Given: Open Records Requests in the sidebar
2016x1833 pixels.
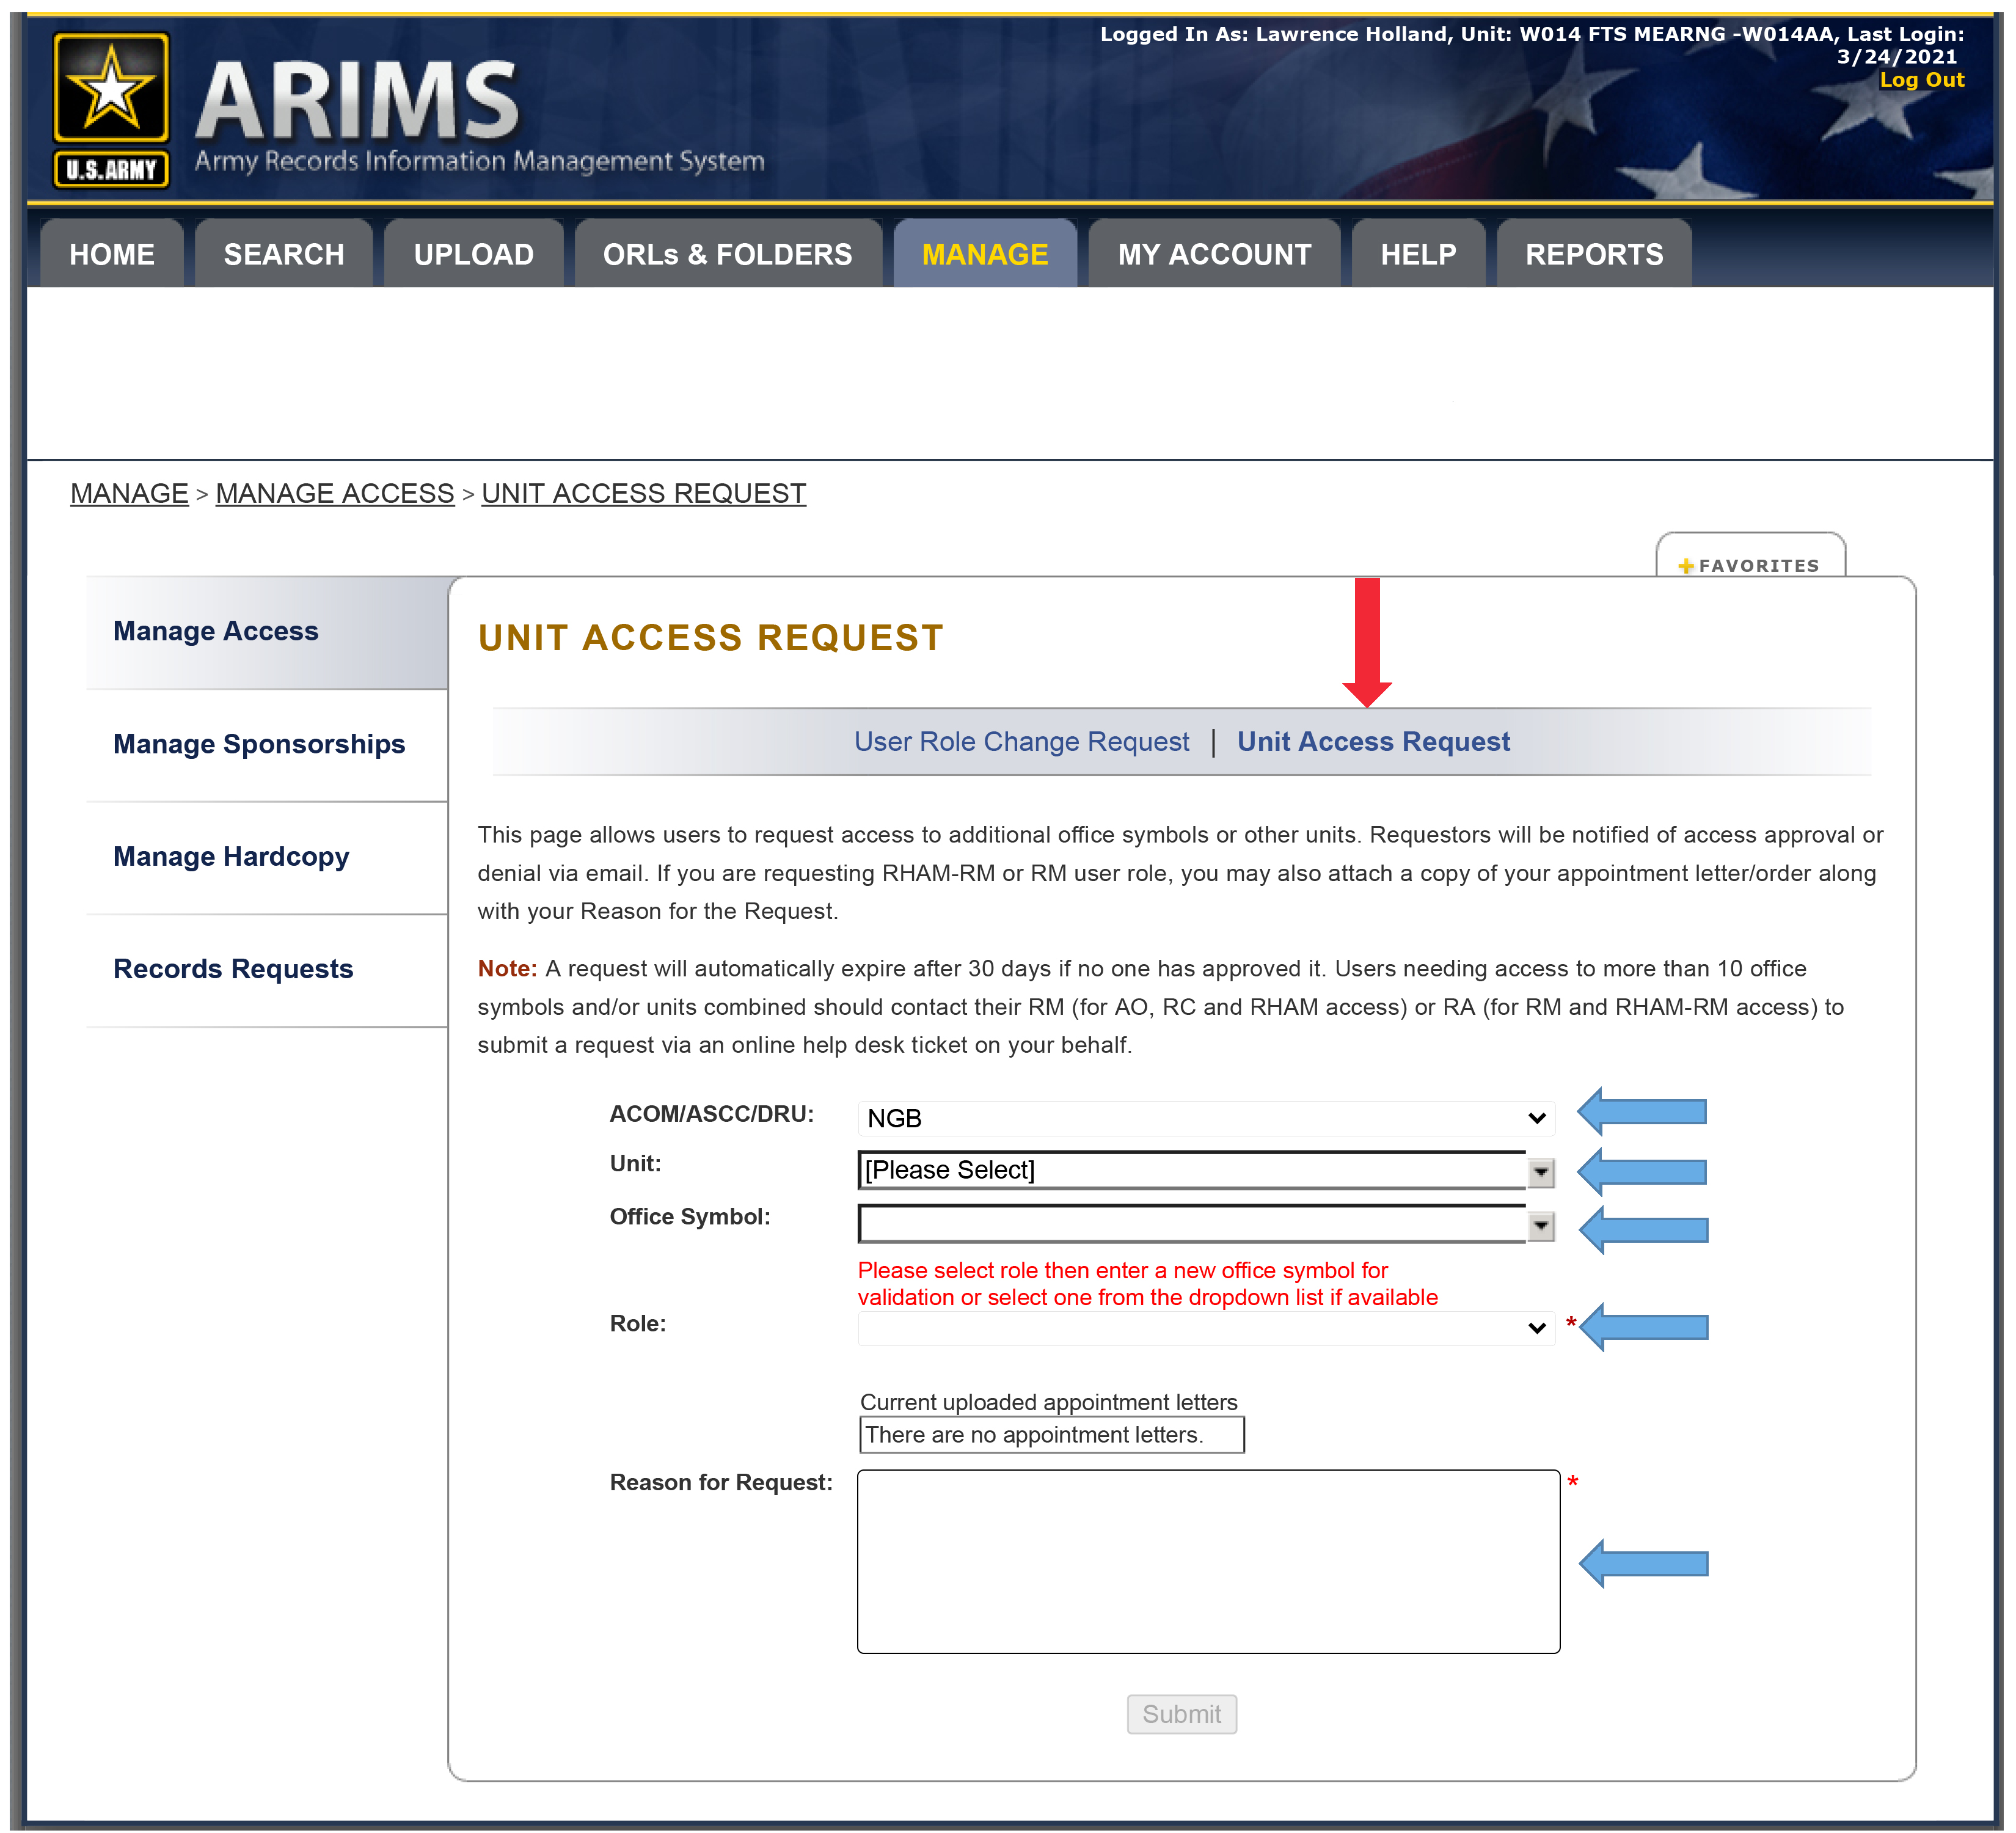Looking at the screenshot, I should click(233, 969).
